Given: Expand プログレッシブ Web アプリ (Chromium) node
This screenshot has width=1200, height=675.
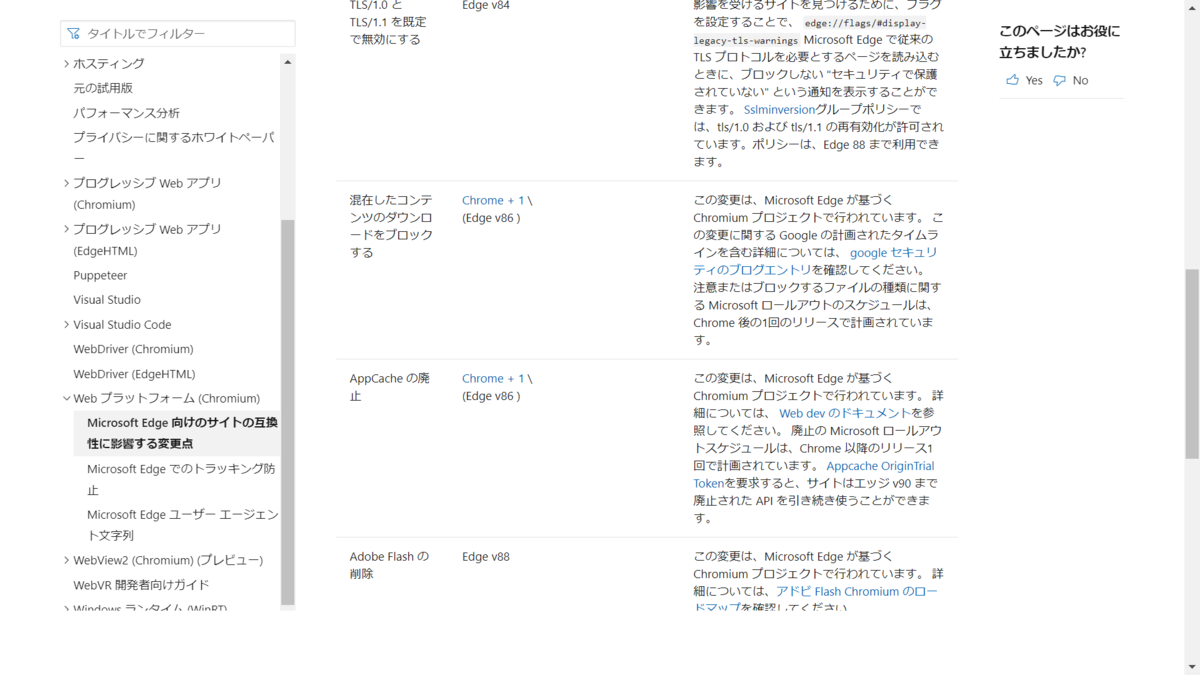Looking at the screenshot, I should (67, 183).
